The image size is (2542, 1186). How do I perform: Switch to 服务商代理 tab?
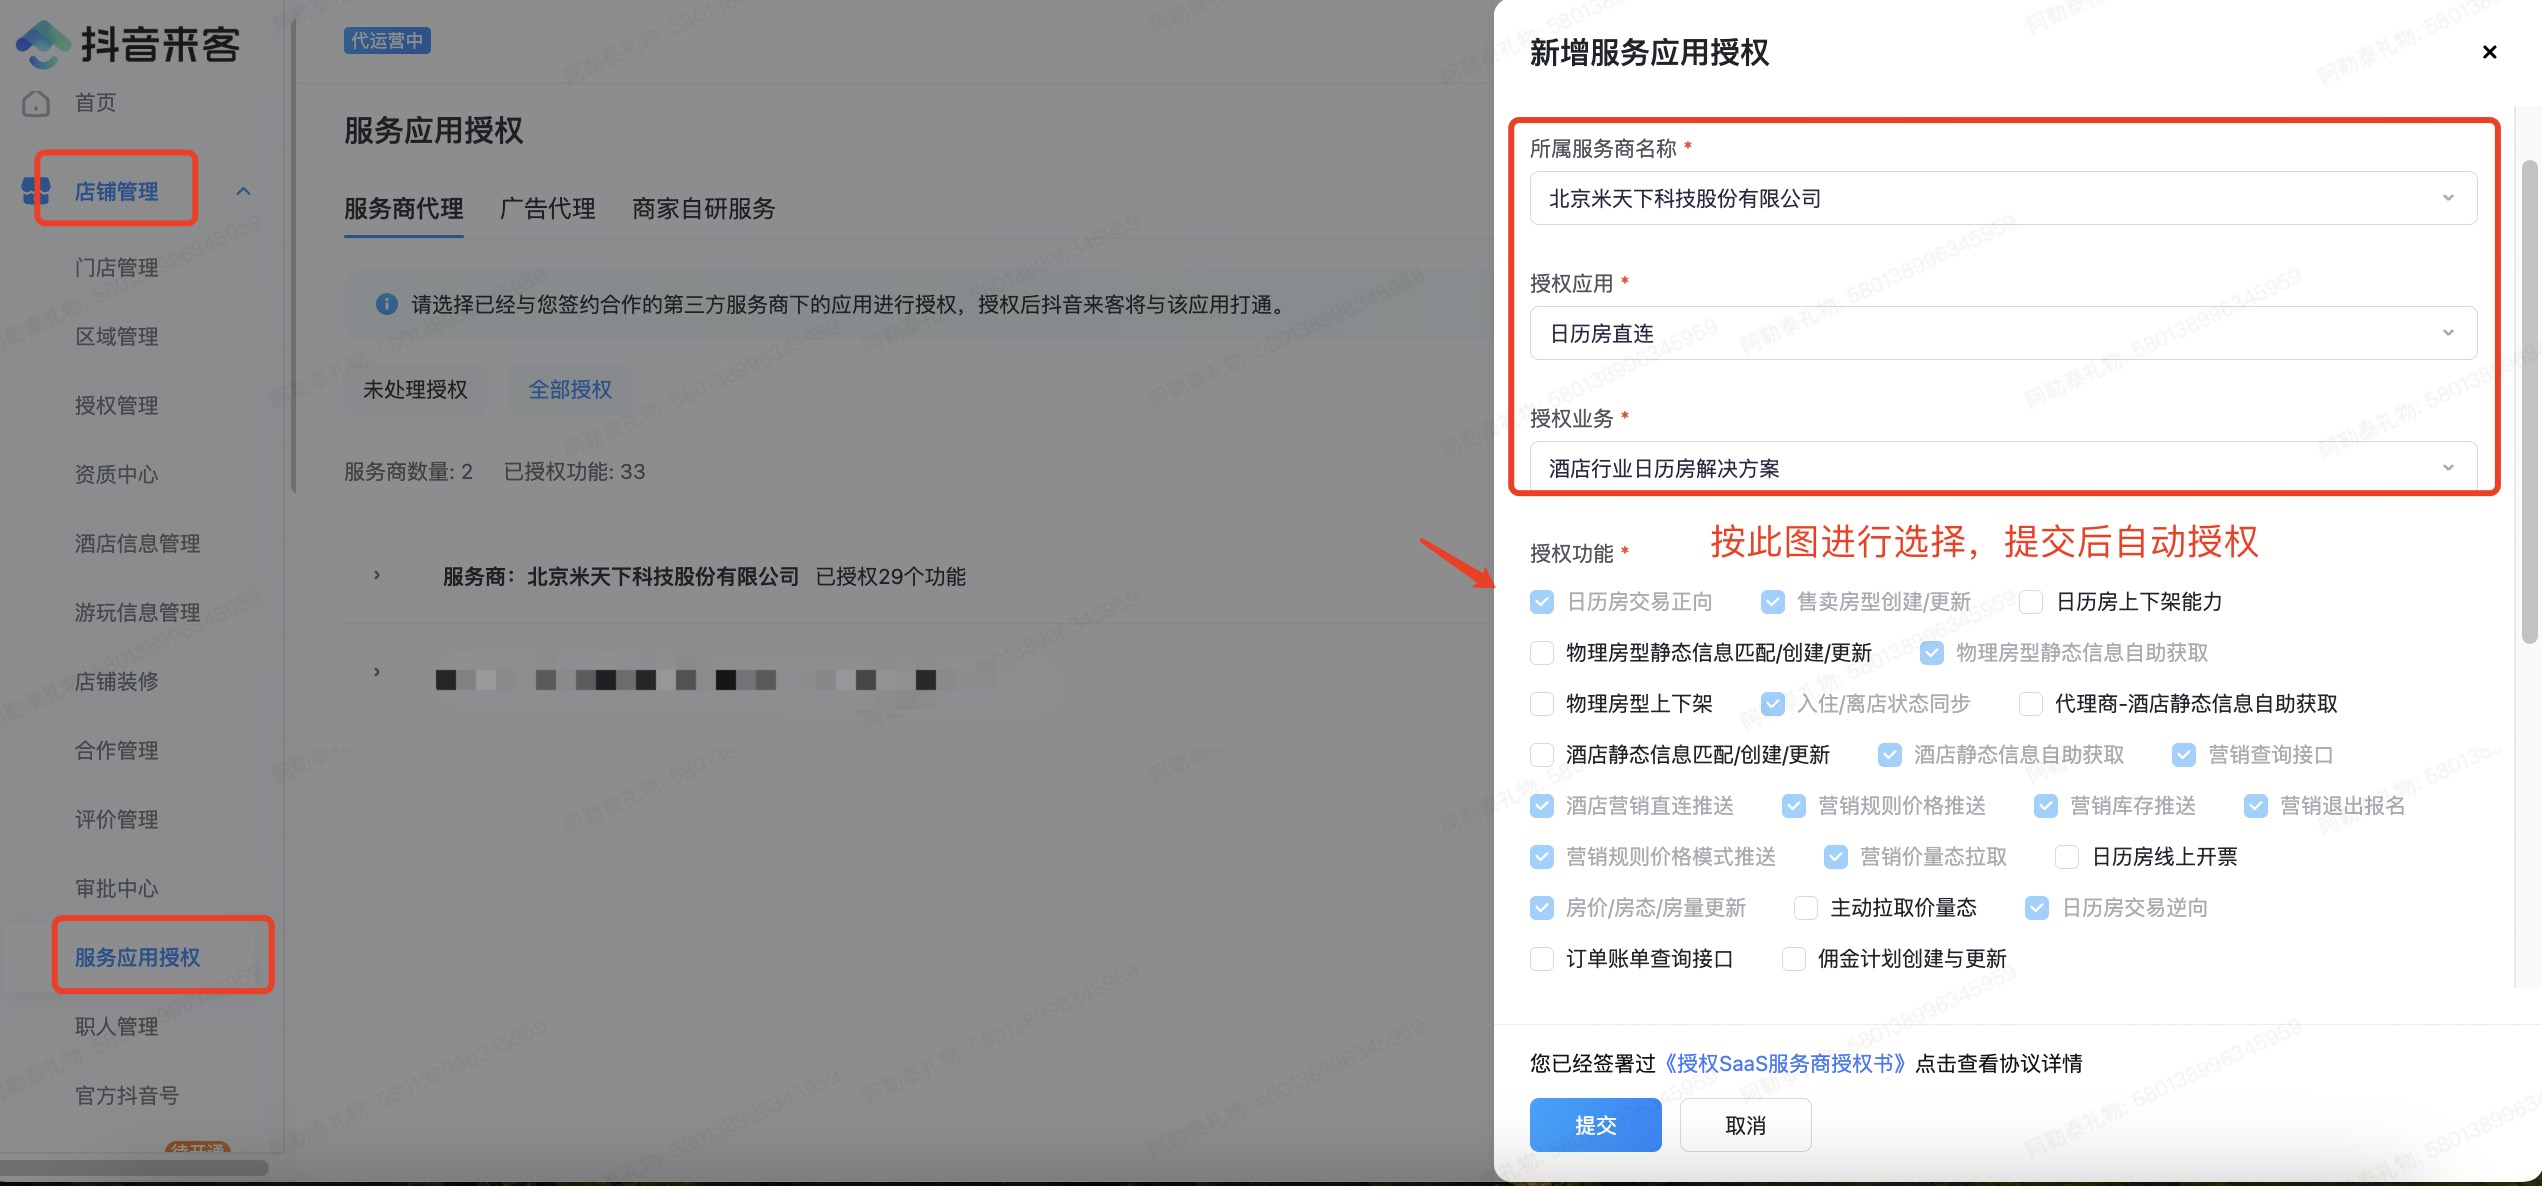point(404,208)
